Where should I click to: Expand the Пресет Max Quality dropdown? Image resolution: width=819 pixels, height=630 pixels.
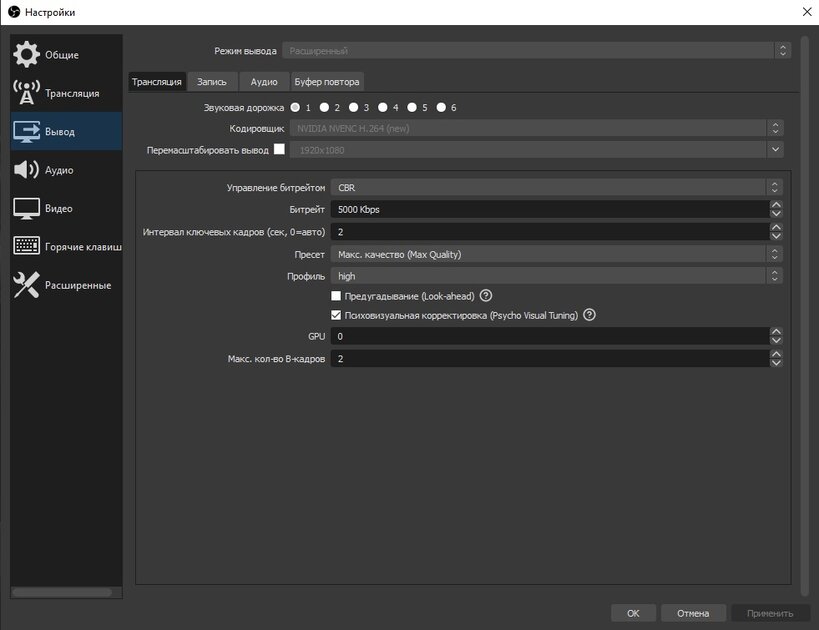point(557,254)
